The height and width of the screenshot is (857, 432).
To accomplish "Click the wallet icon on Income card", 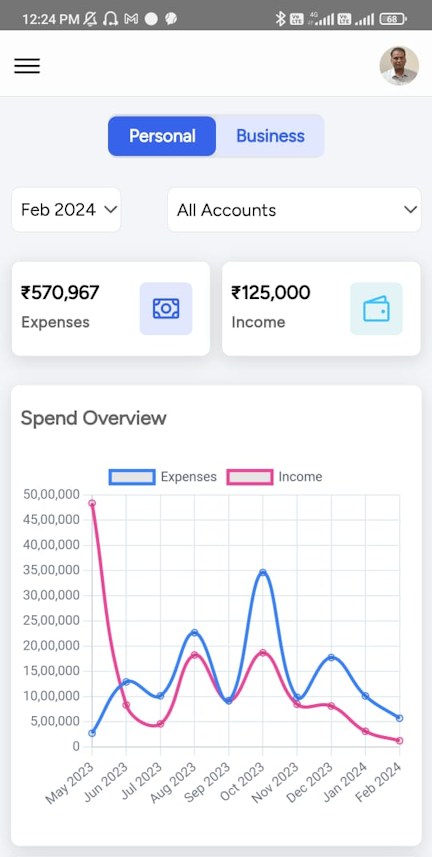I will pos(376,308).
